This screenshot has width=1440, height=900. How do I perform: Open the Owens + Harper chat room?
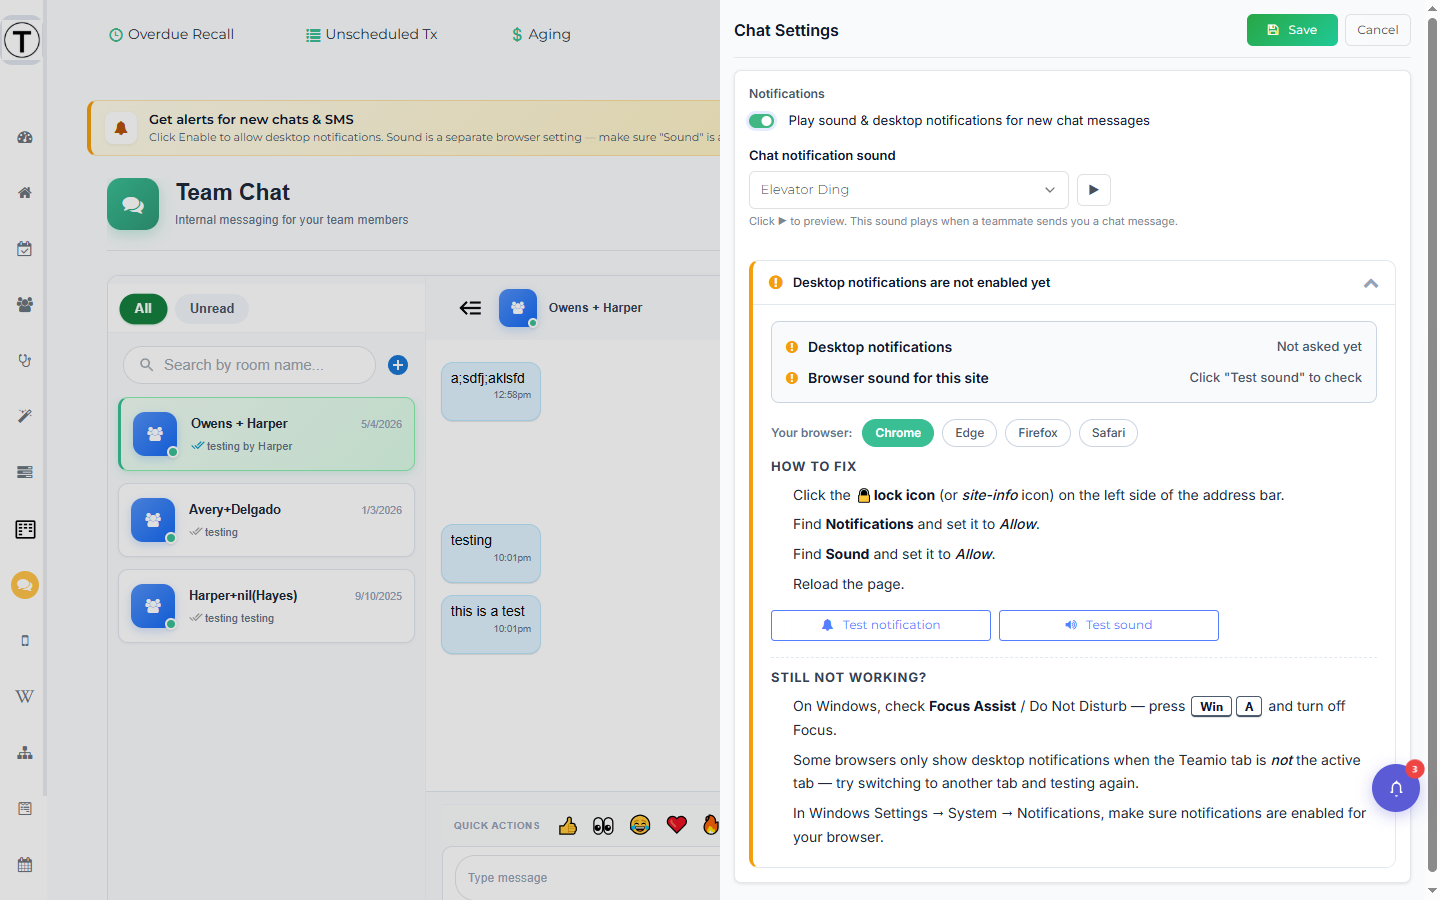266,434
